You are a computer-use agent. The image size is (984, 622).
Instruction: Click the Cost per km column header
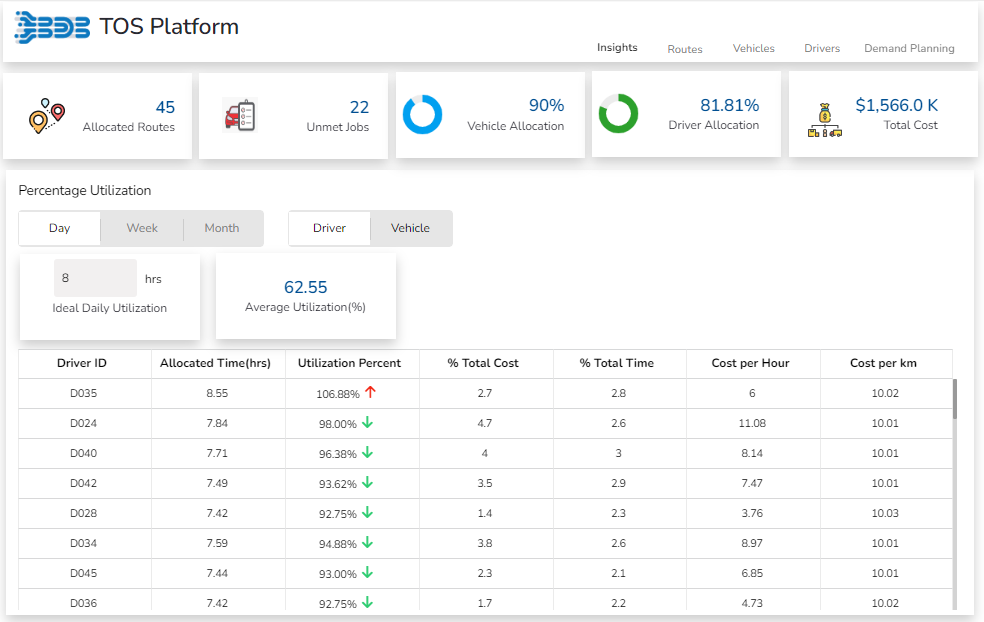click(x=884, y=363)
